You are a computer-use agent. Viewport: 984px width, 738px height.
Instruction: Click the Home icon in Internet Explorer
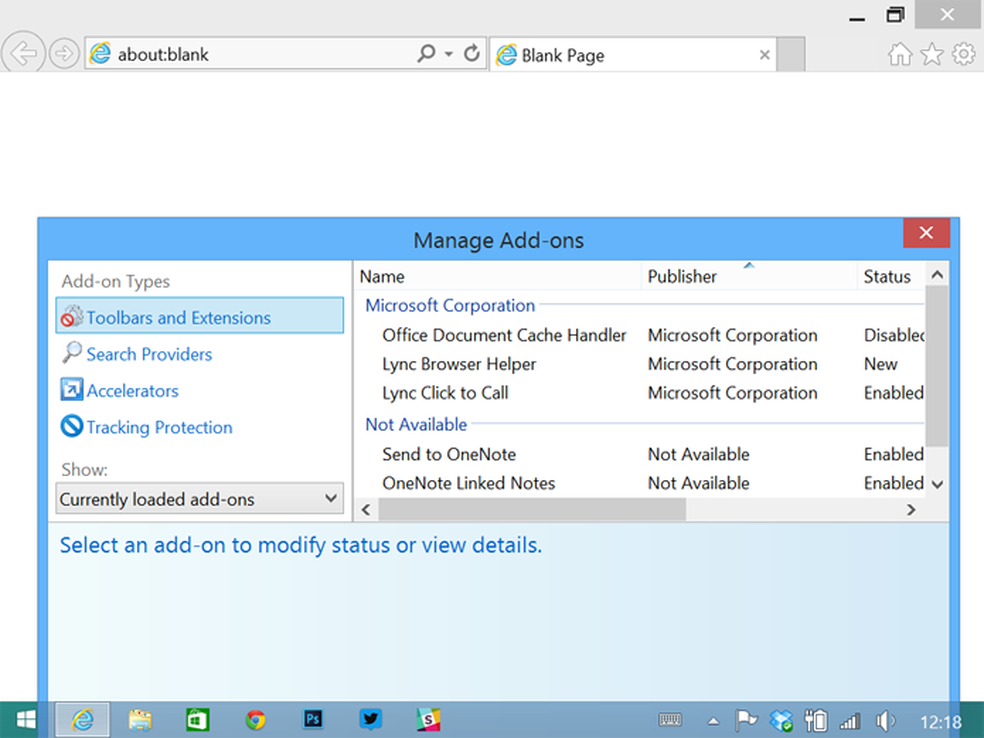(899, 54)
